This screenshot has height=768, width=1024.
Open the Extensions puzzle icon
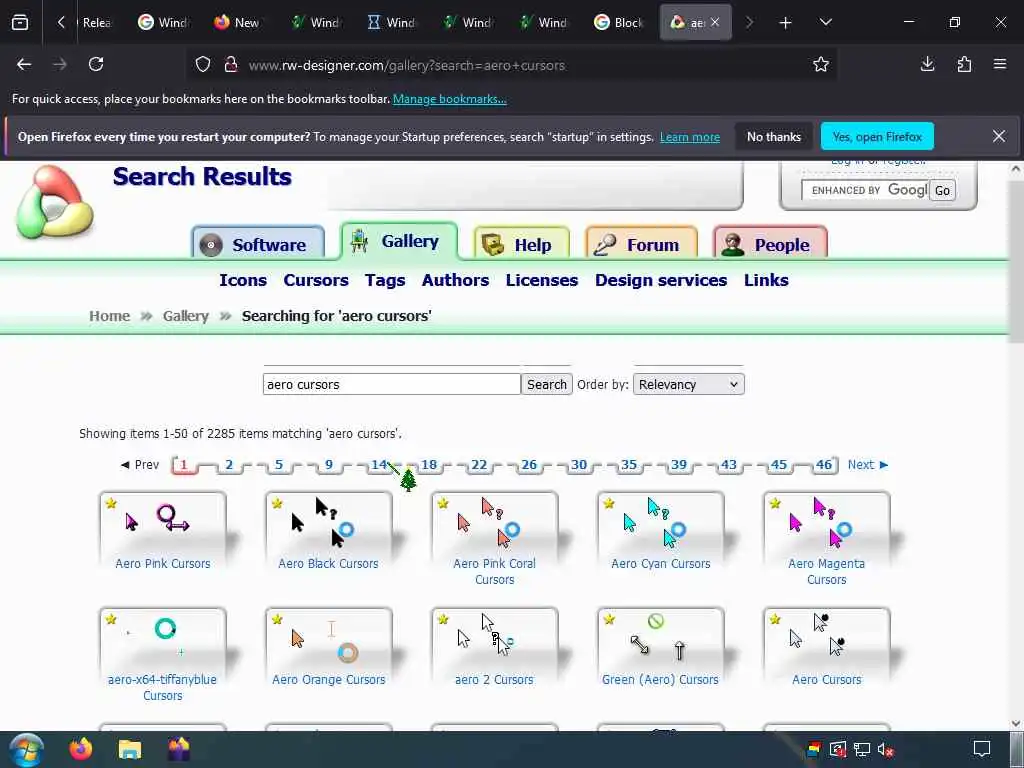point(964,64)
